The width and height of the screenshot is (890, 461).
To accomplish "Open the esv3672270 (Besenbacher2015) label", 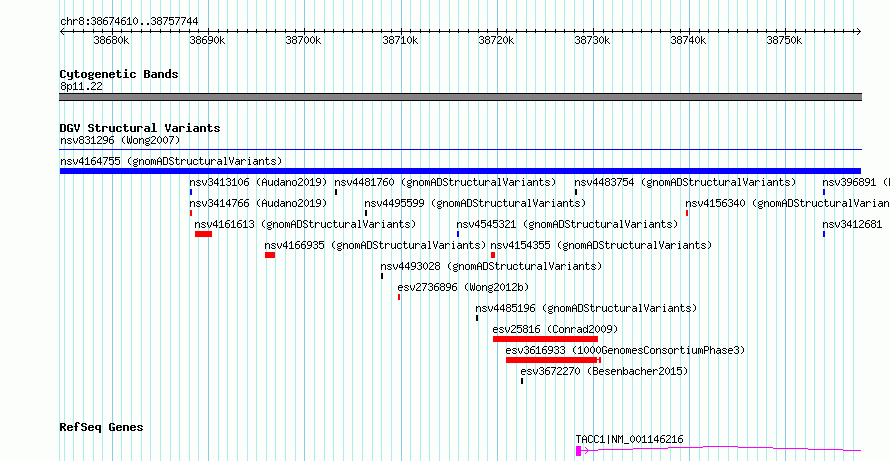I will 604,371.
